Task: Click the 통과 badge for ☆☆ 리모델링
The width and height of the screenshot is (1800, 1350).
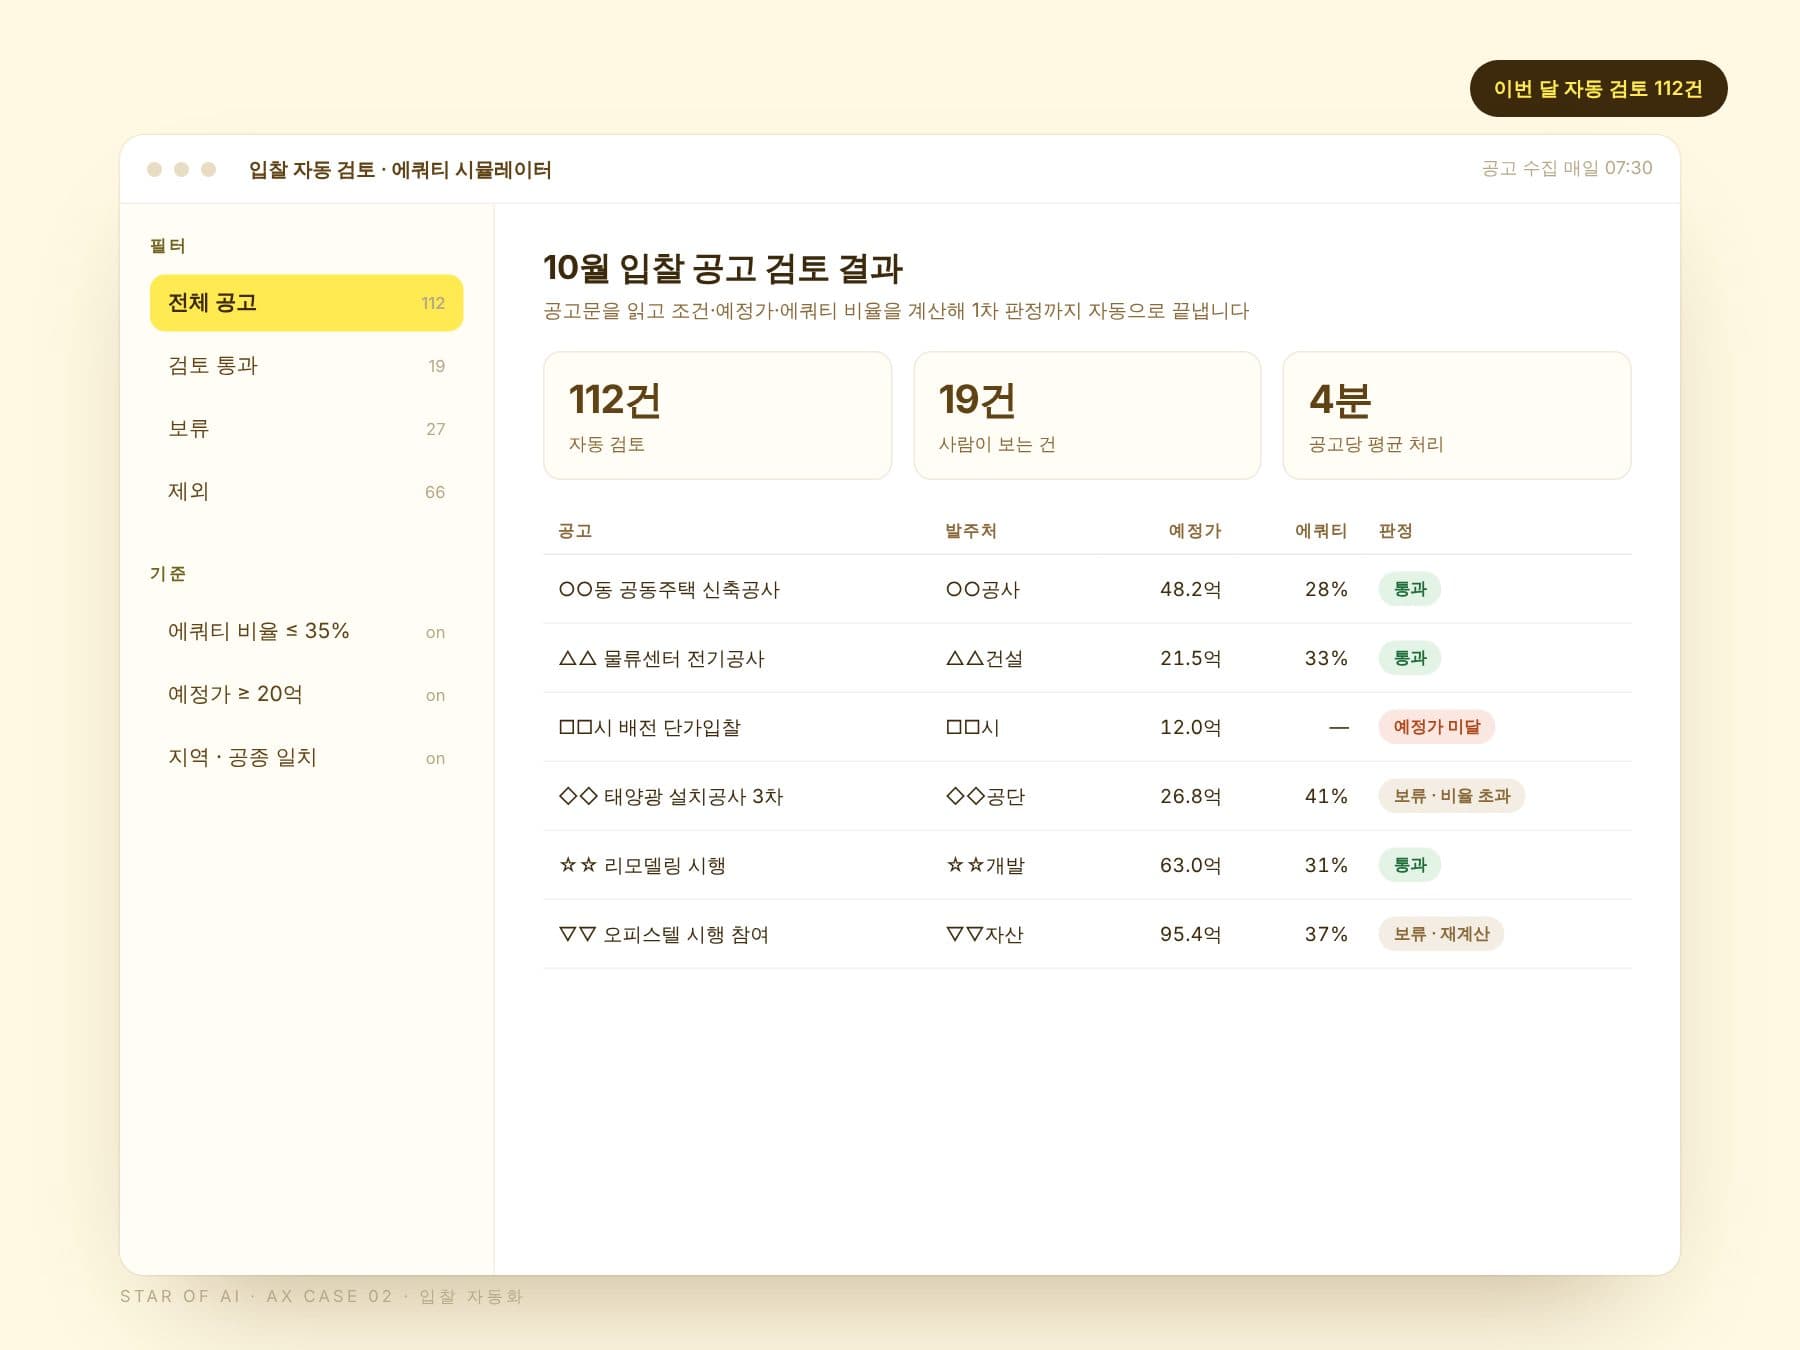Action: [x=1410, y=865]
